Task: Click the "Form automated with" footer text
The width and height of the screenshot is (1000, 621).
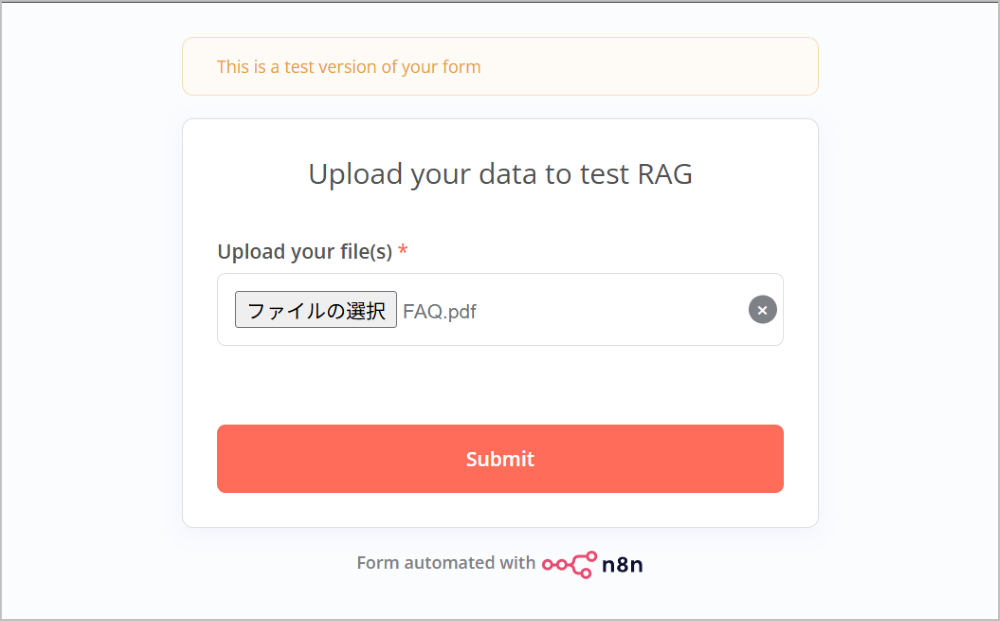Action: pos(446,563)
